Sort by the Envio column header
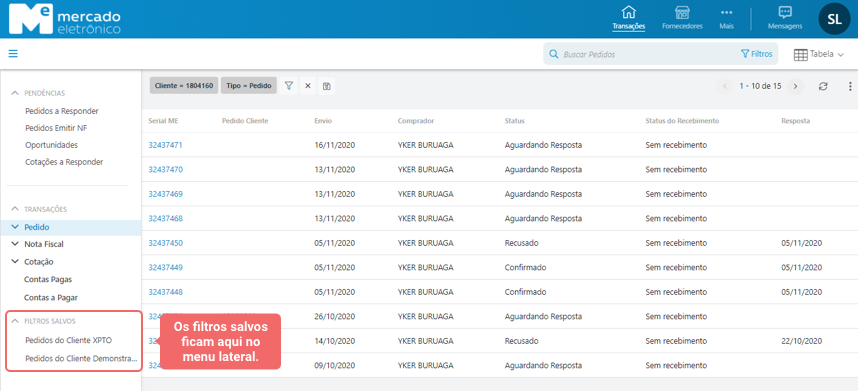 click(x=323, y=121)
